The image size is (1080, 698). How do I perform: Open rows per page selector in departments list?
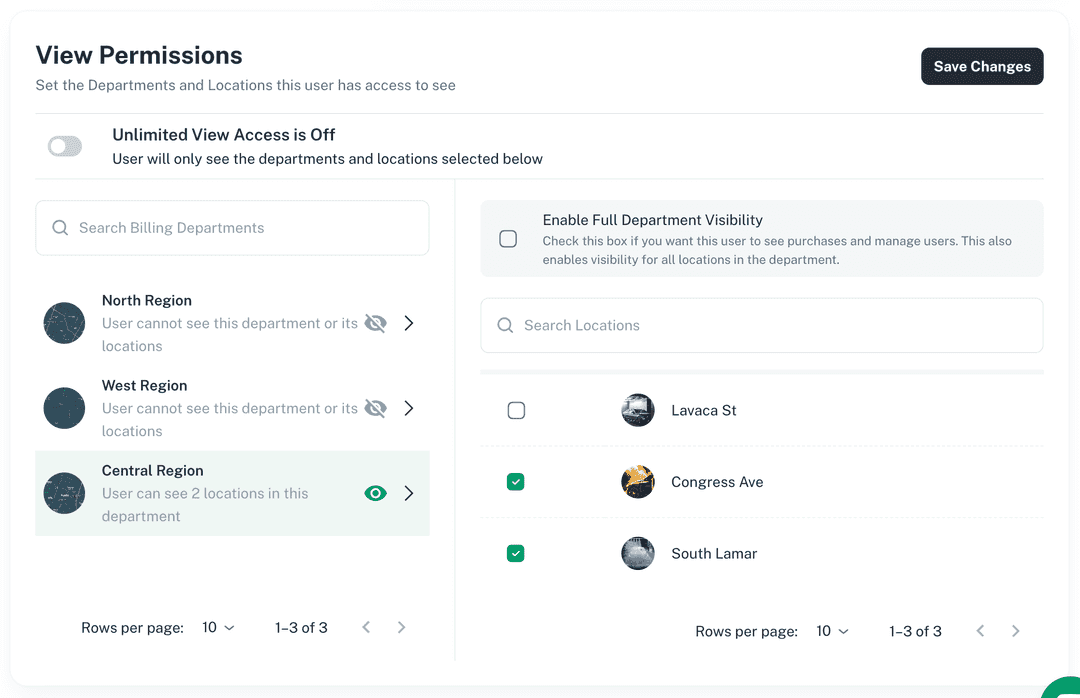[219, 627]
